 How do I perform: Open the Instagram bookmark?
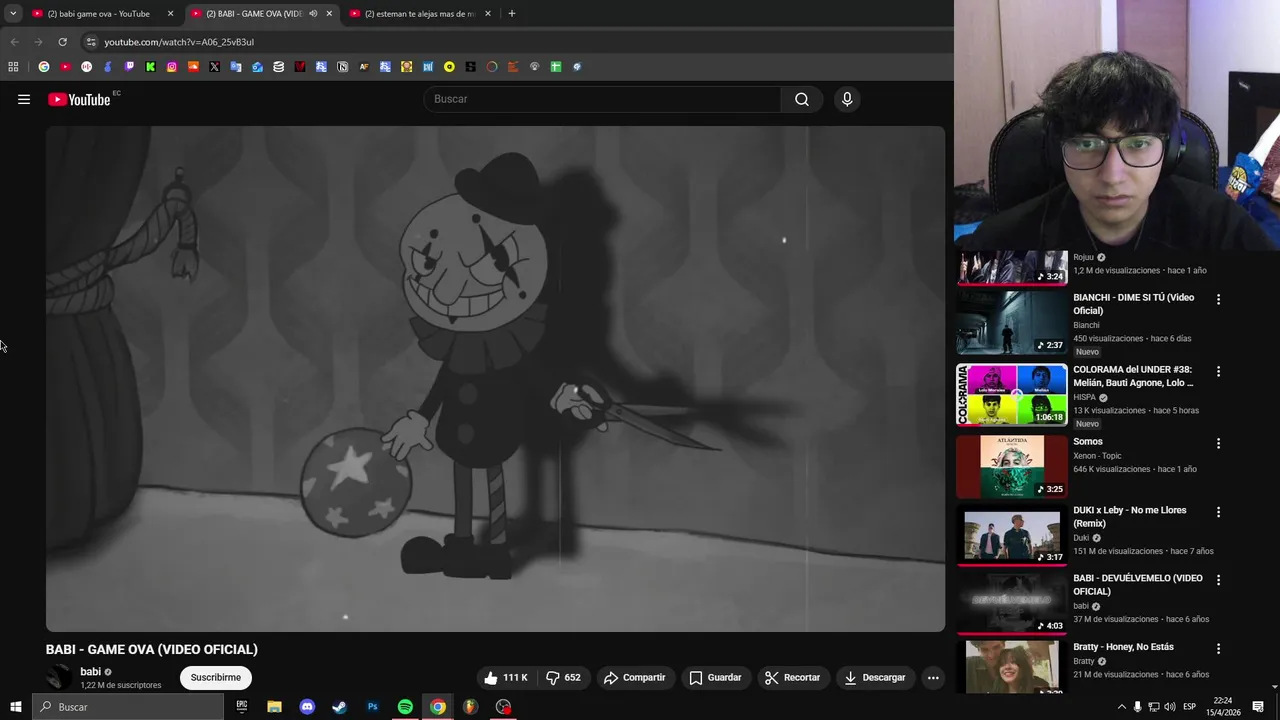pyautogui.click(x=172, y=67)
